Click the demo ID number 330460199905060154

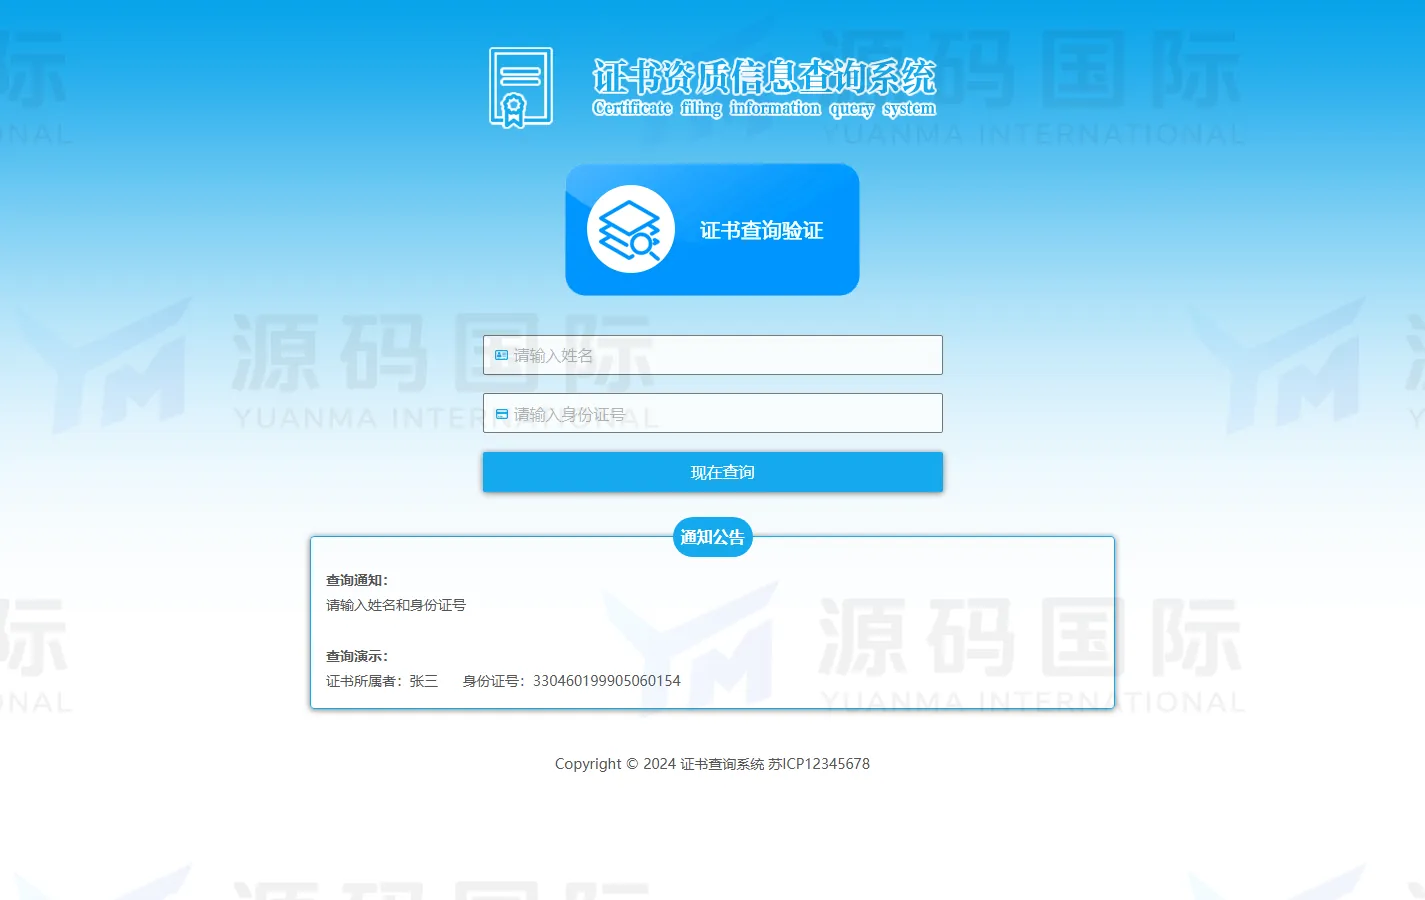607,681
